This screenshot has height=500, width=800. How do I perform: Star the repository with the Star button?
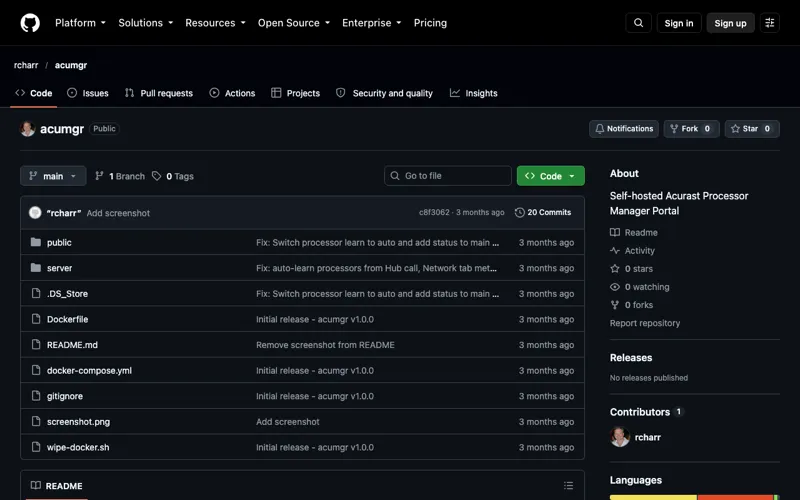[752, 129]
